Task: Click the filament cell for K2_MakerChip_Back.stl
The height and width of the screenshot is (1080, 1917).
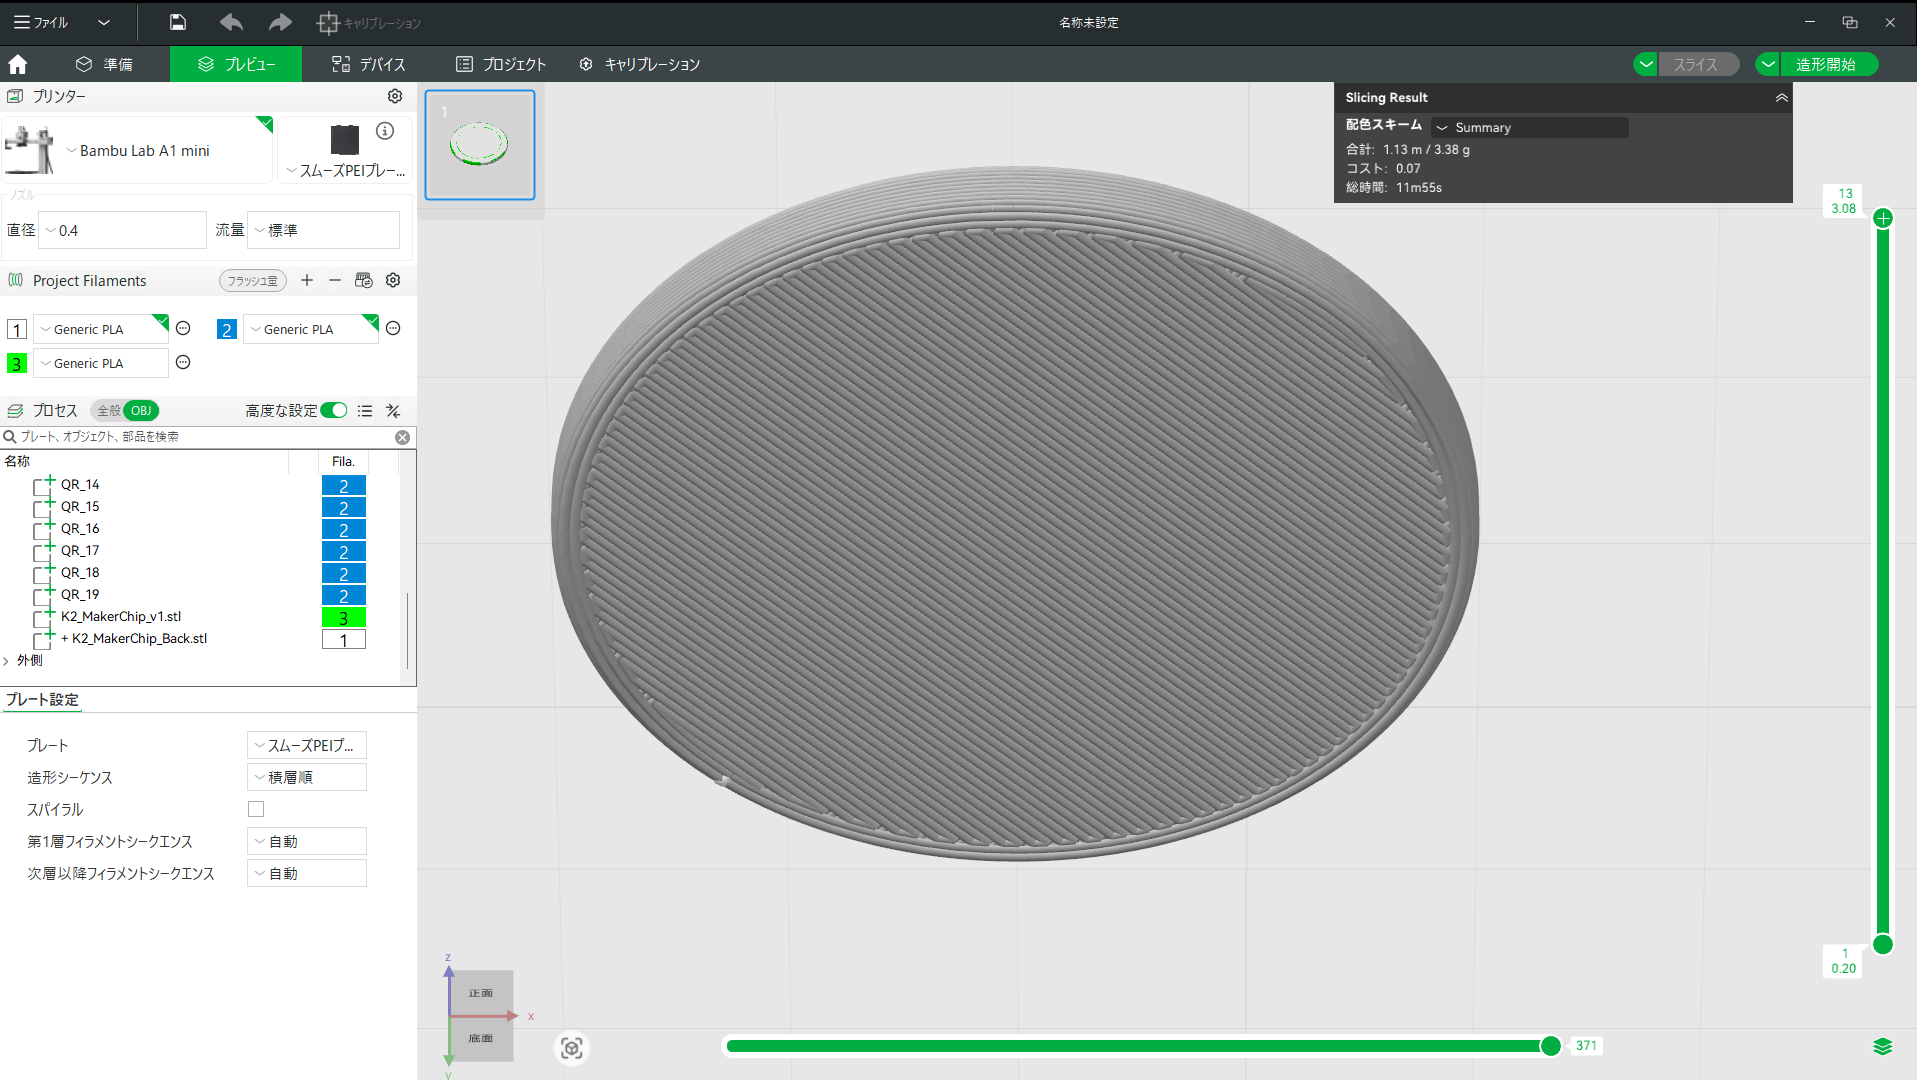Action: pos(343,640)
